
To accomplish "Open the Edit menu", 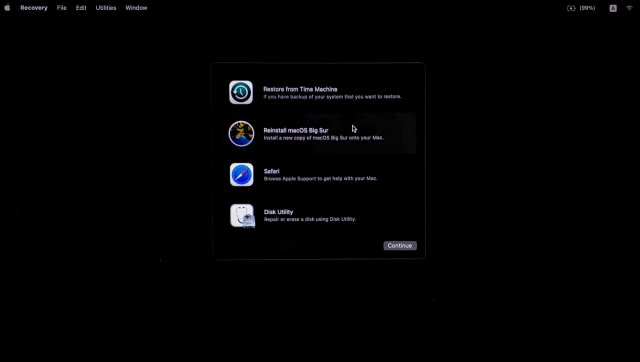I will [81, 8].
